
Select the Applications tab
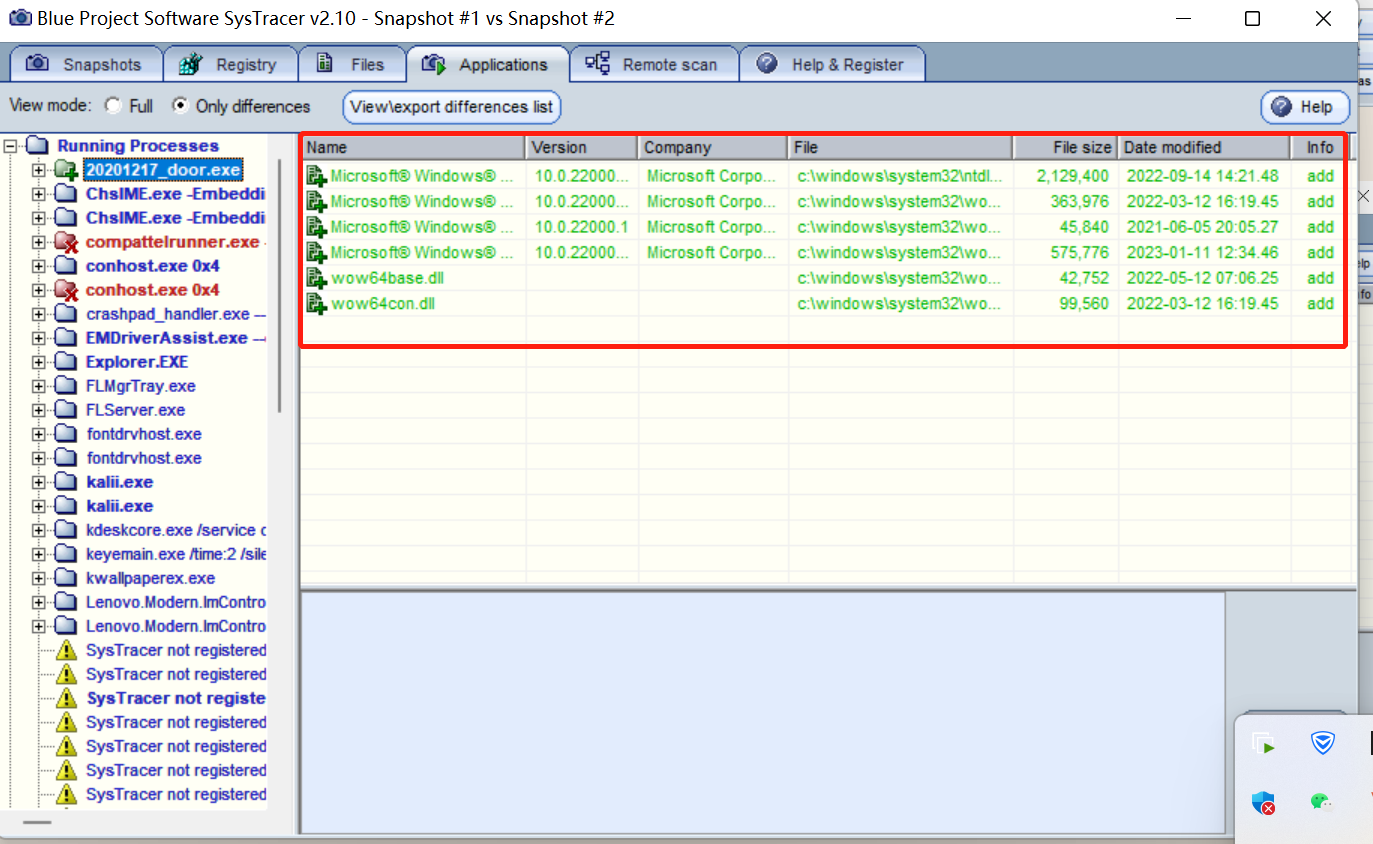(x=487, y=64)
